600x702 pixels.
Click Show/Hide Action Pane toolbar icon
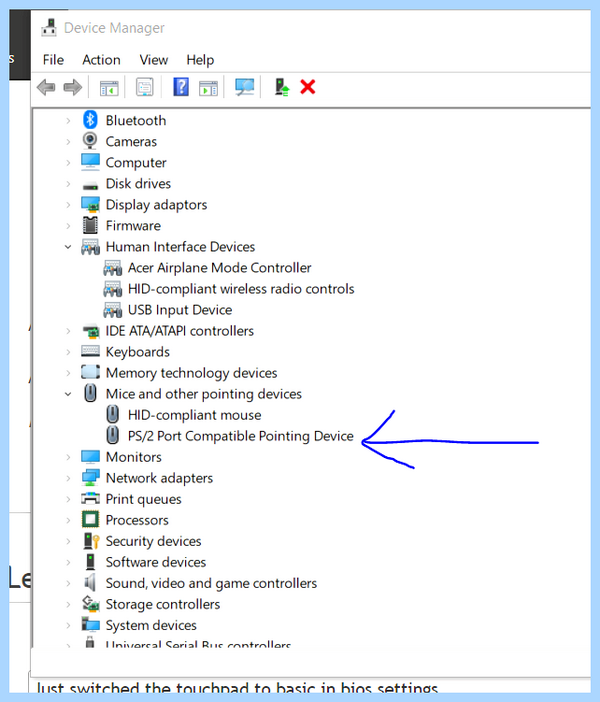pos(208,87)
